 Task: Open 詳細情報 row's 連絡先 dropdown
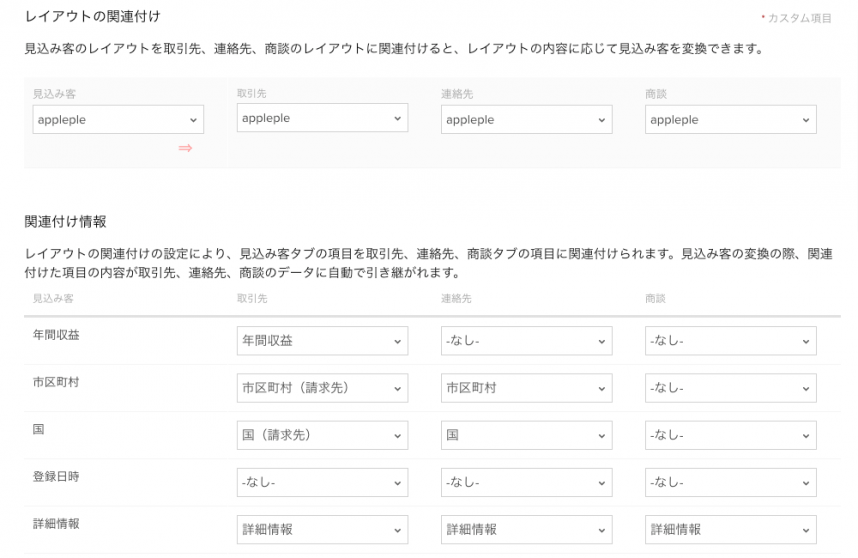click(526, 529)
